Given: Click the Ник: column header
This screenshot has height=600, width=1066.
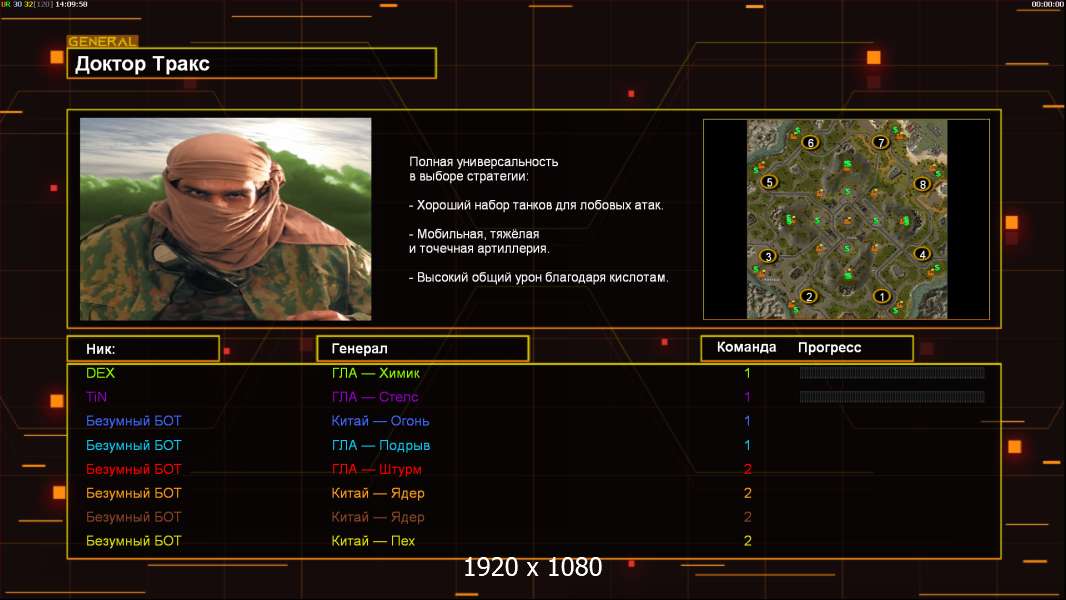Looking at the screenshot, I should point(143,348).
